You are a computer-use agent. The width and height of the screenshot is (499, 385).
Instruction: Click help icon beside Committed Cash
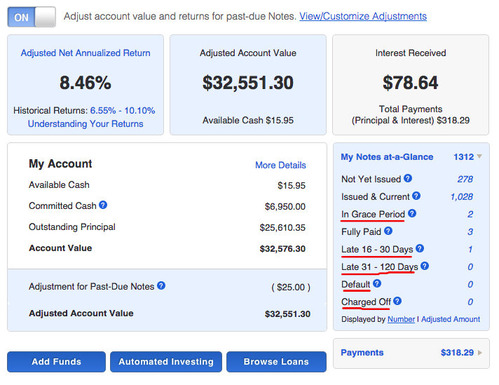click(103, 205)
